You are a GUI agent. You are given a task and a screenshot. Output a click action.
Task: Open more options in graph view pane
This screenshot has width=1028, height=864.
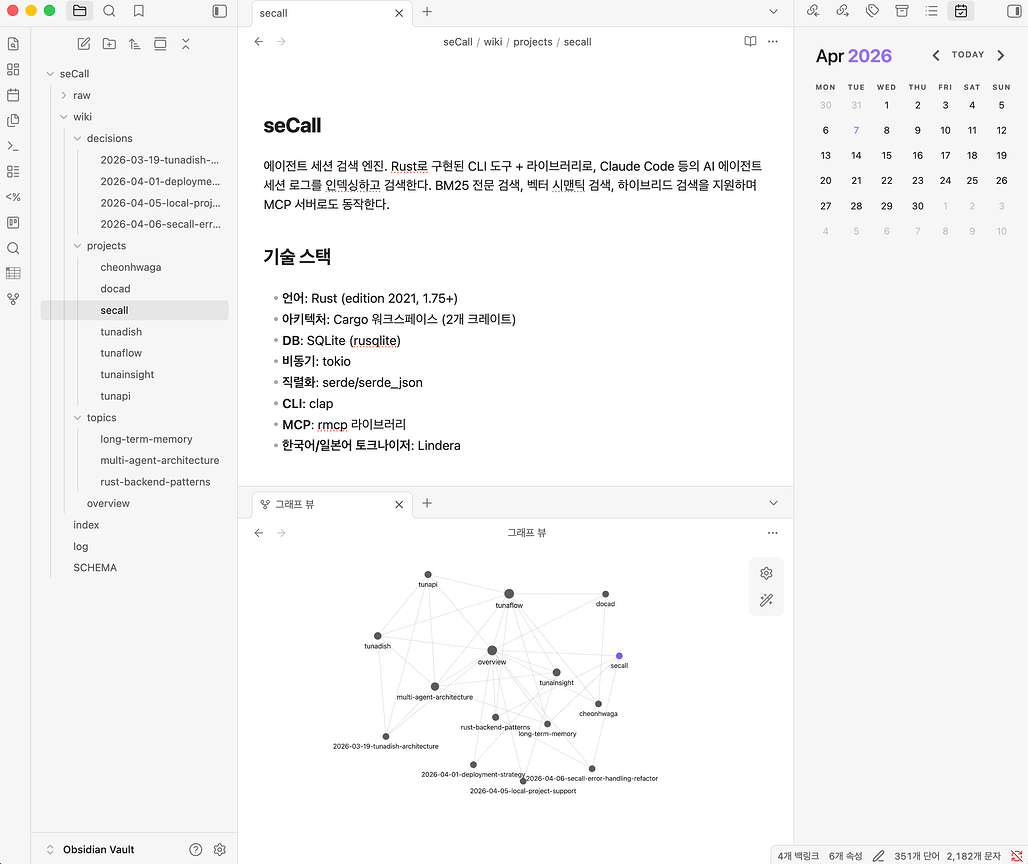click(773, 533)
